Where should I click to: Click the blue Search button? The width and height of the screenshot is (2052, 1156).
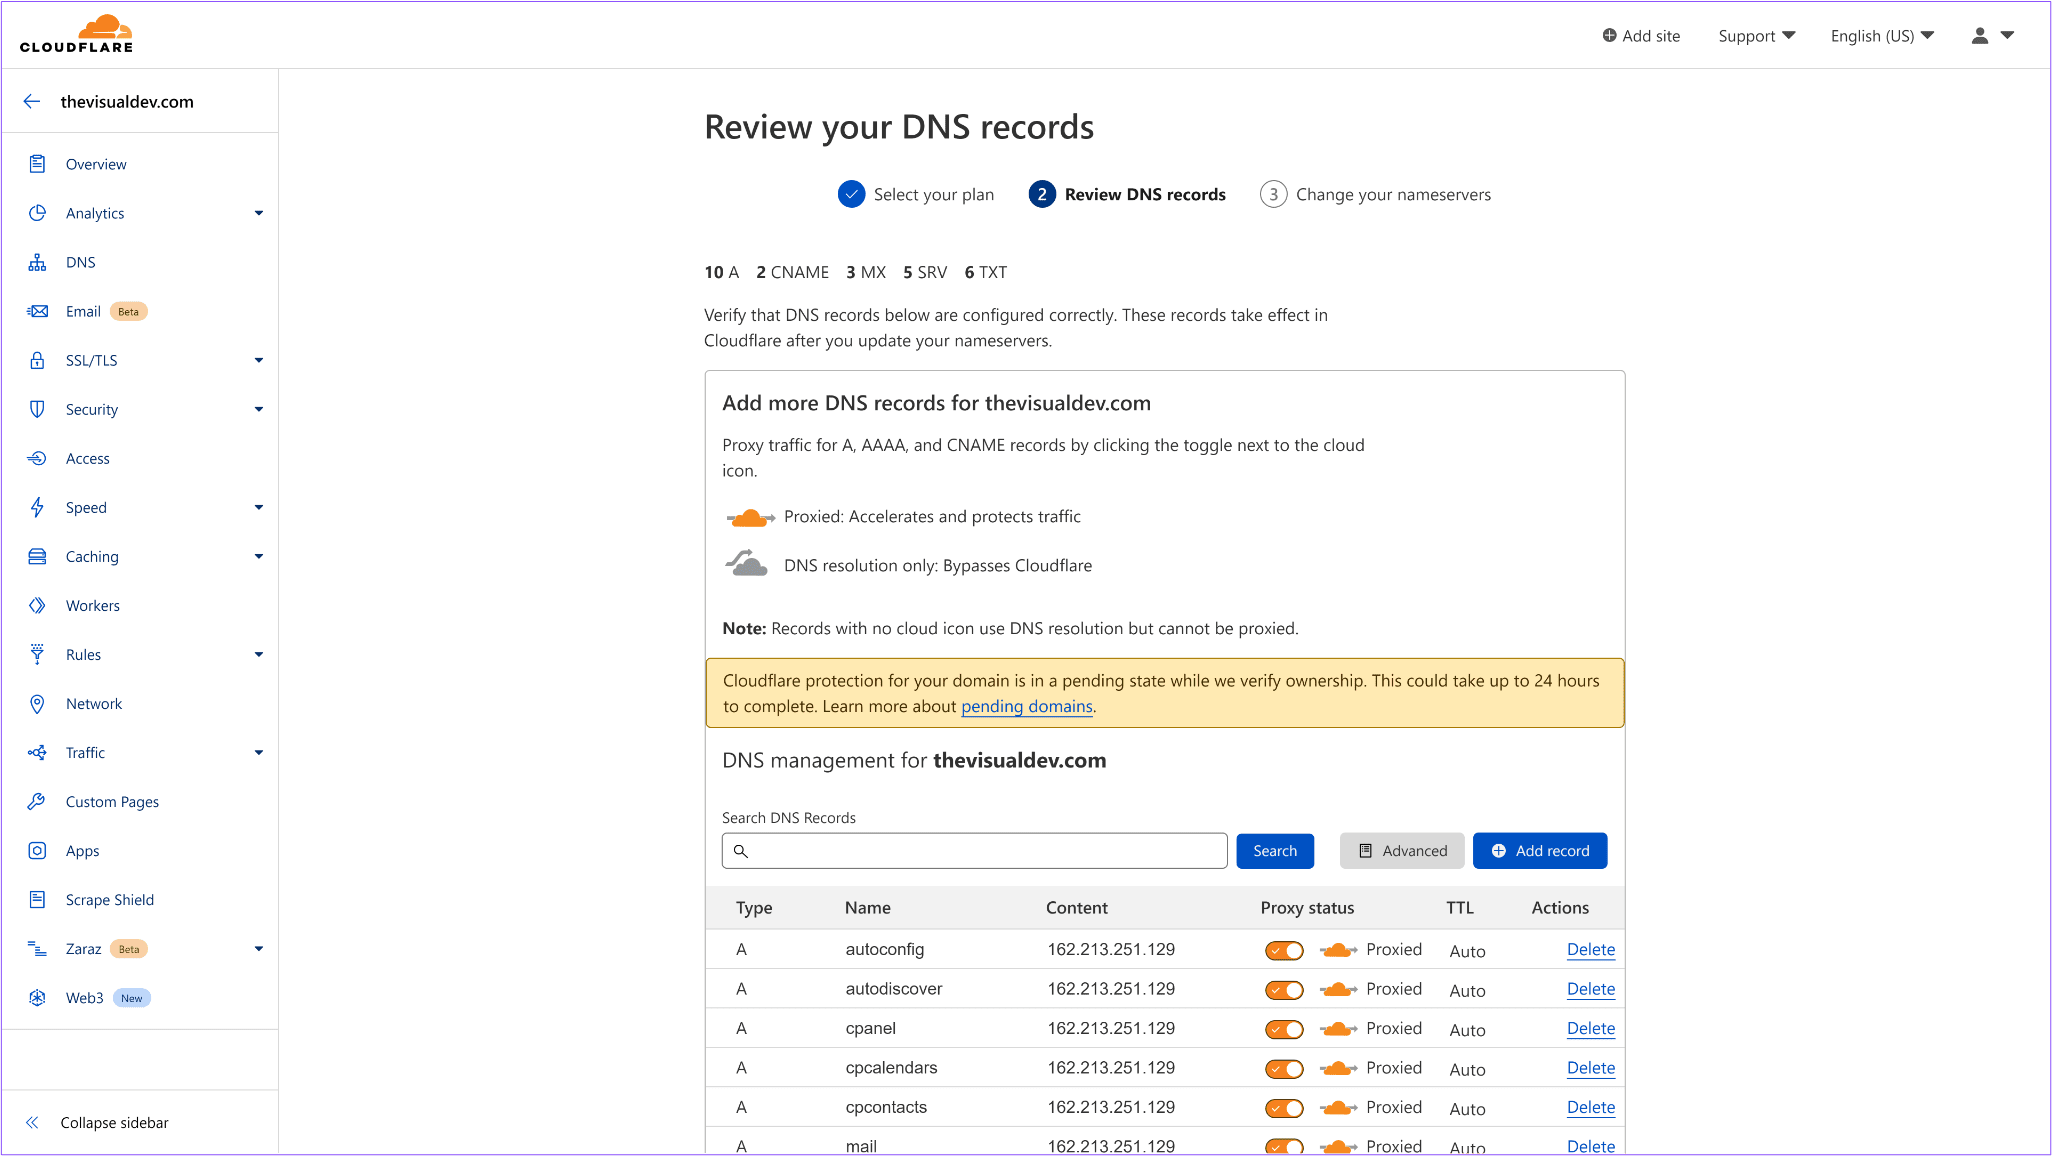pos(1275,851)
